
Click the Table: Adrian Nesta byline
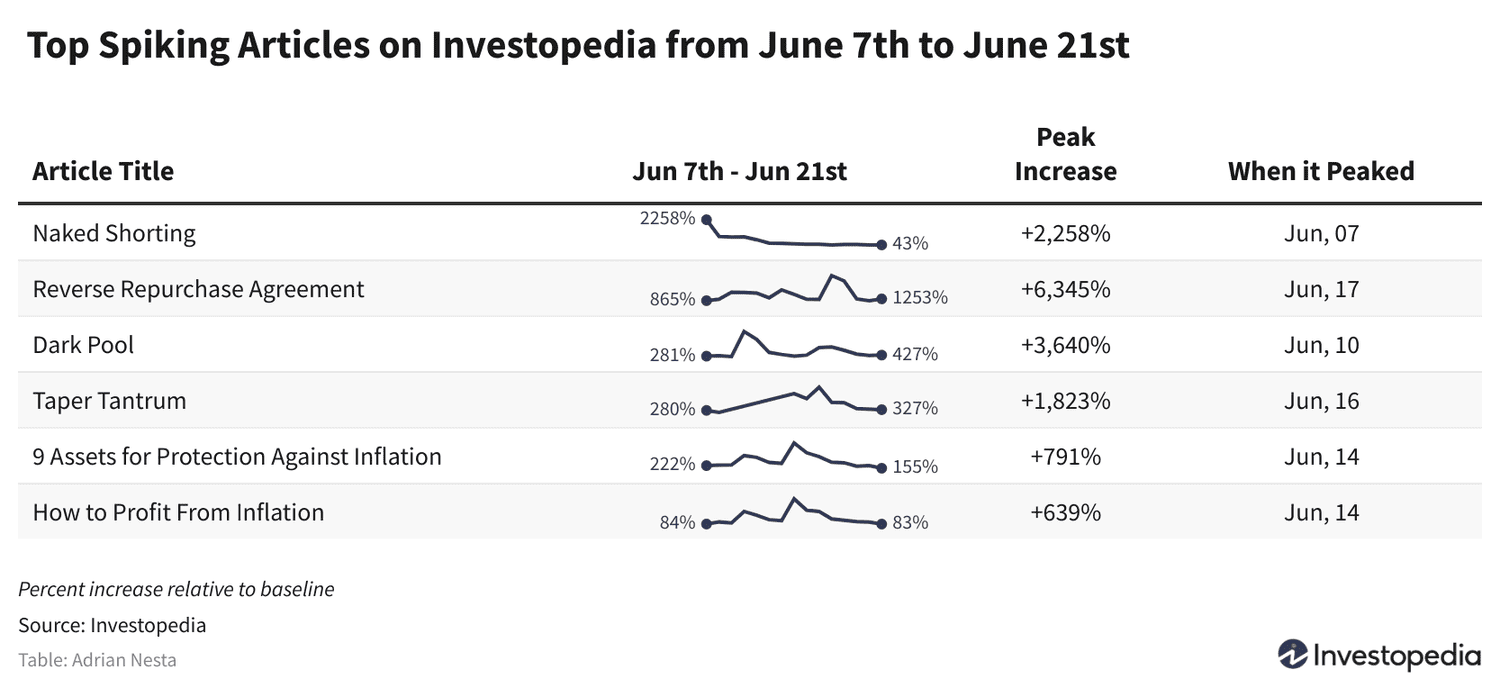pos(97,660)
